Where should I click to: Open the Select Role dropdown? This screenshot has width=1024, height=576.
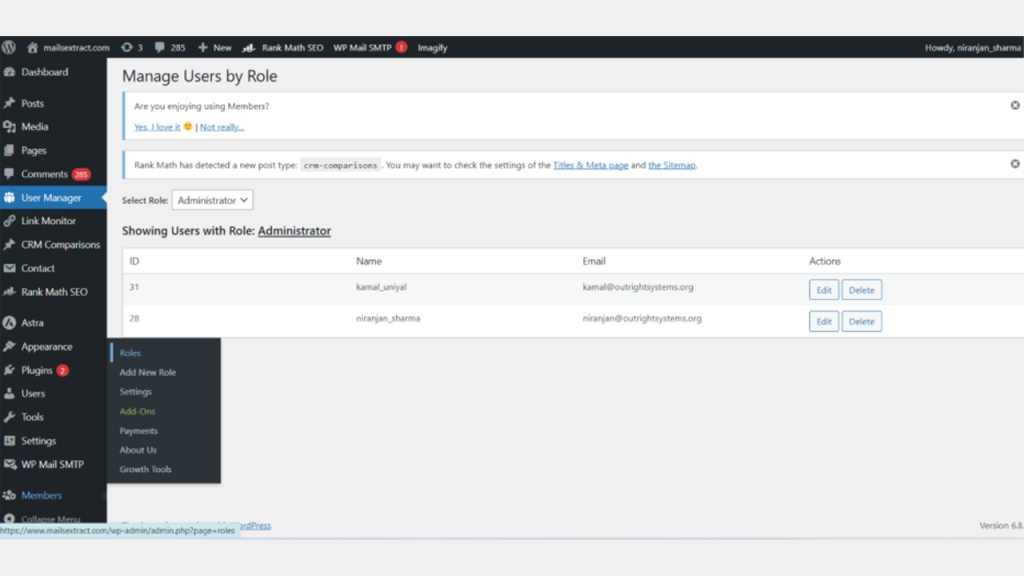213,200
